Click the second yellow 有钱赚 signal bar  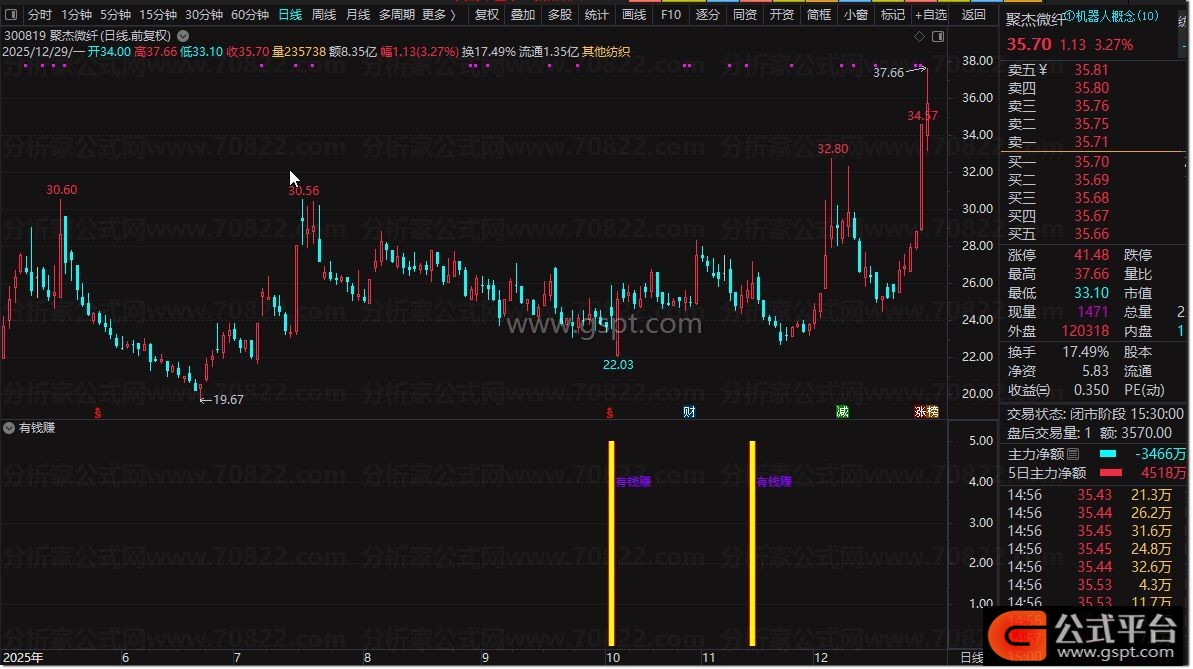(x=752, y=540)
